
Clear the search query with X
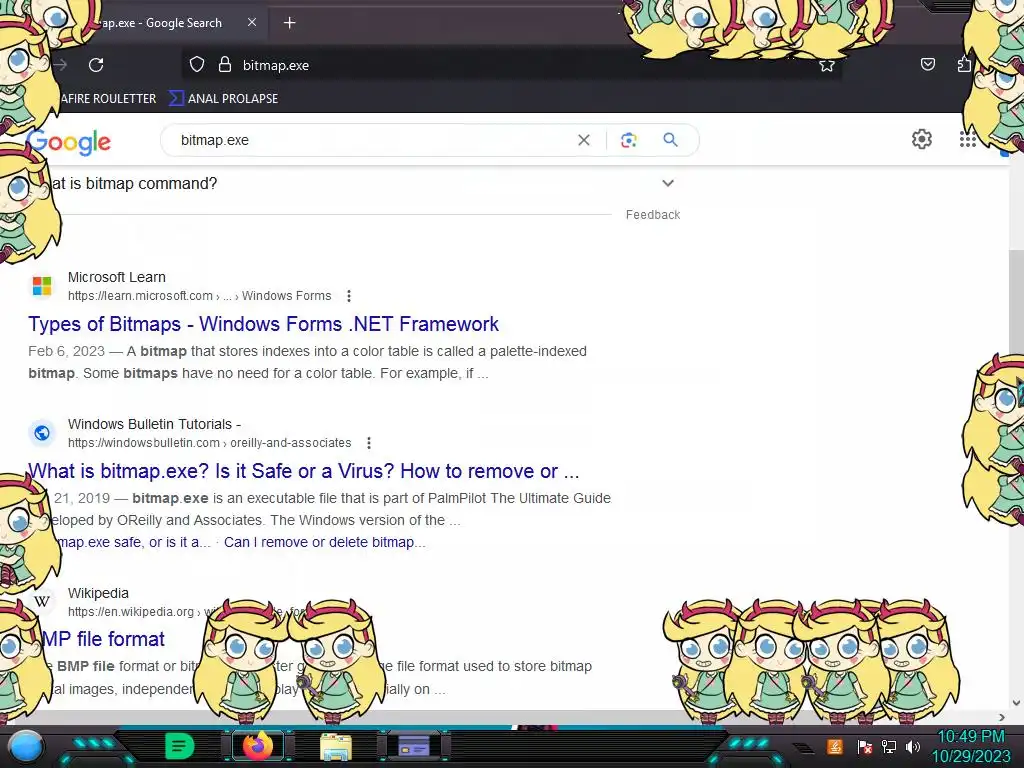pyautogui.click(x=584, y=140)
